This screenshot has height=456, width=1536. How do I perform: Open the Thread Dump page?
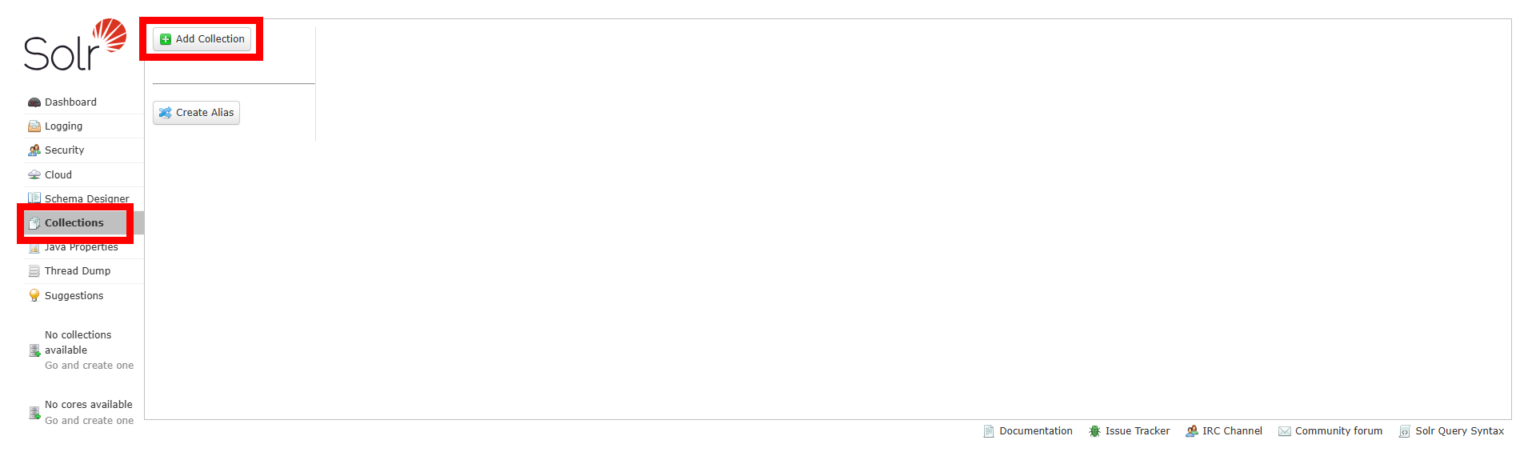point(77,271)
